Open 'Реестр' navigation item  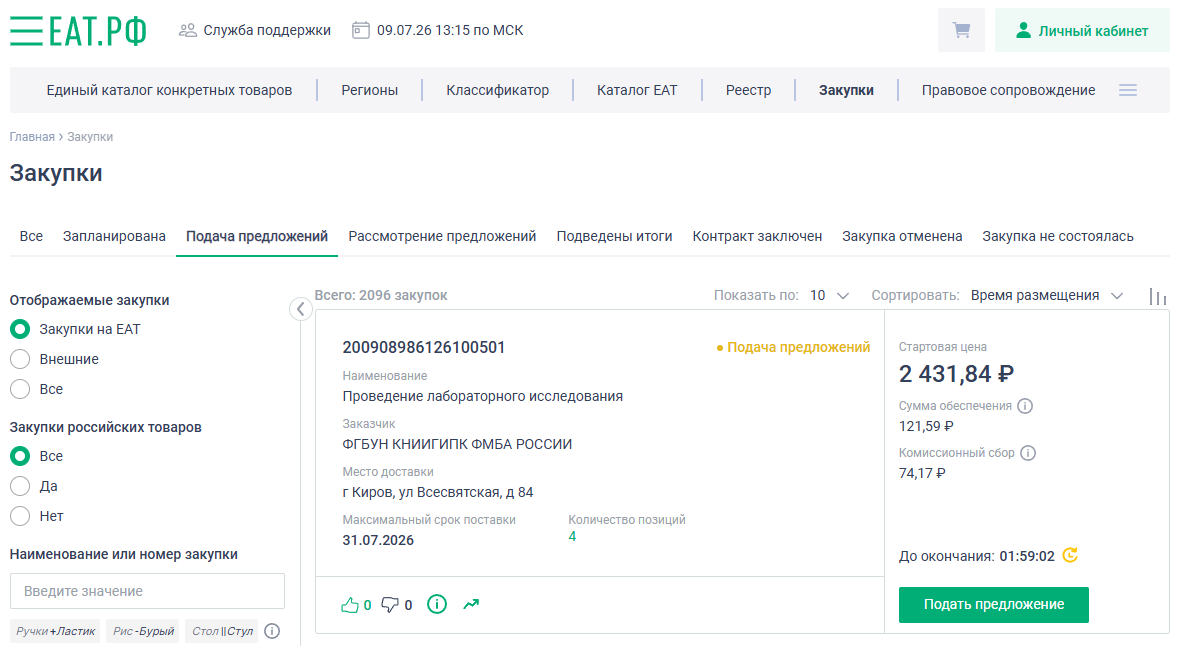(x=748, y=90)
